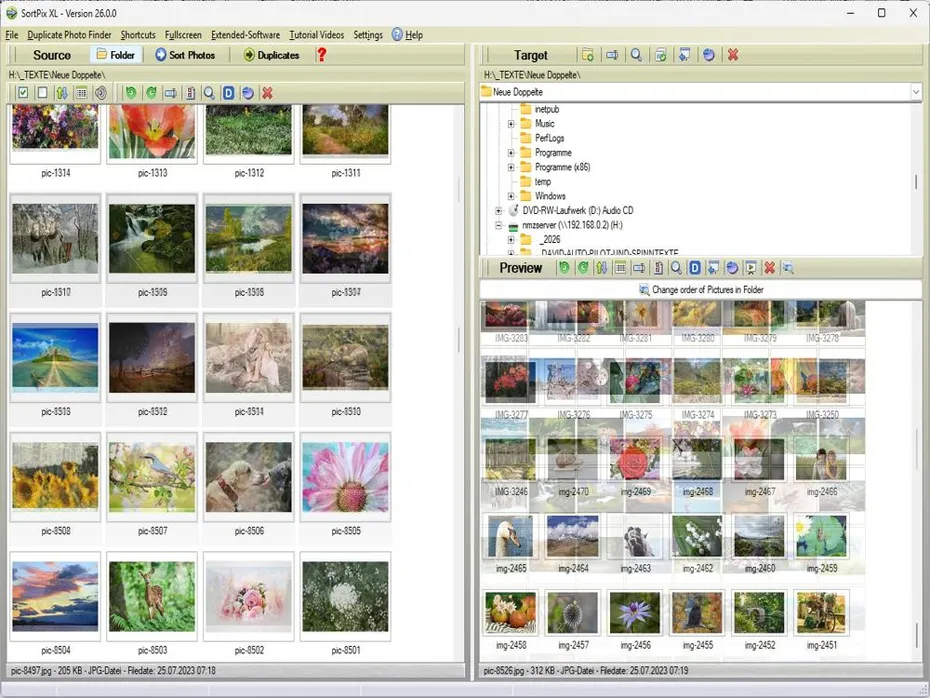This screenshot has width=930, height=698.
Task: Expand the DVD-RW-Laufwerk Audio CD node
Action: click(497, 210)
